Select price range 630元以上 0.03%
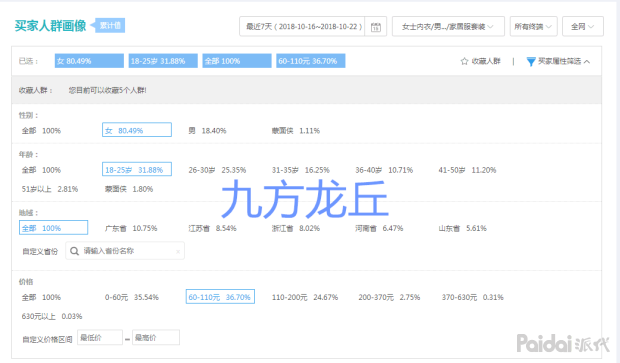This screenshot has width=620, height=363. click(52, 316)
